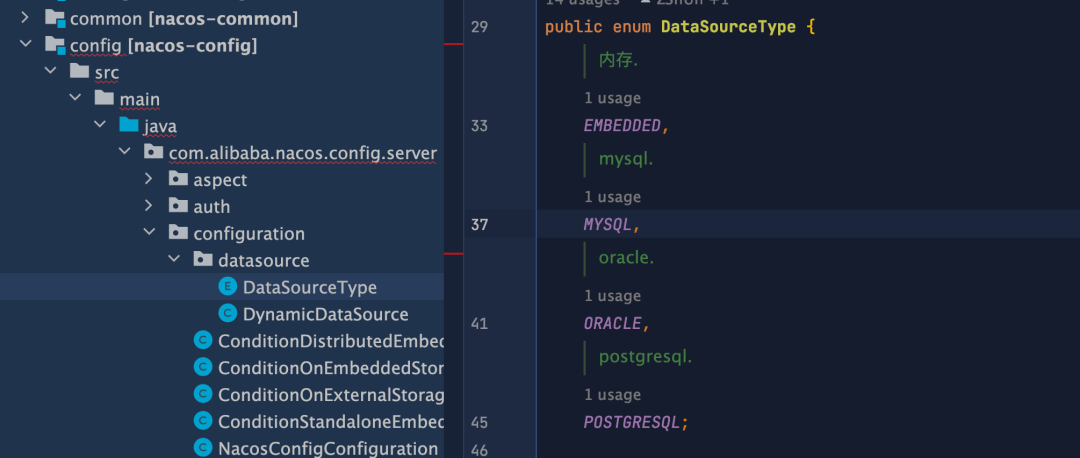
Task: Show usages hint above POSTGRESQL
Action: pyautogui.click(x=612, y=395)
